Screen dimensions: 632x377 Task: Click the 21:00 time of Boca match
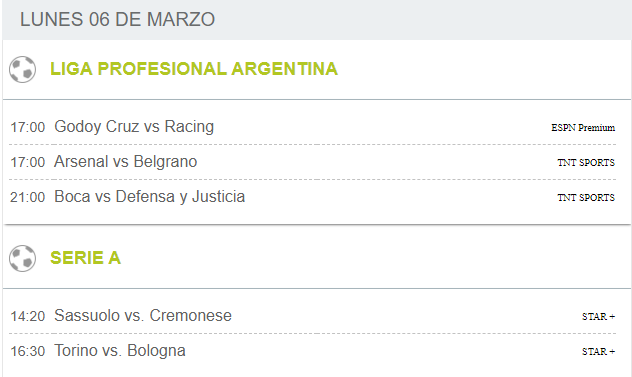coord(27,198)
